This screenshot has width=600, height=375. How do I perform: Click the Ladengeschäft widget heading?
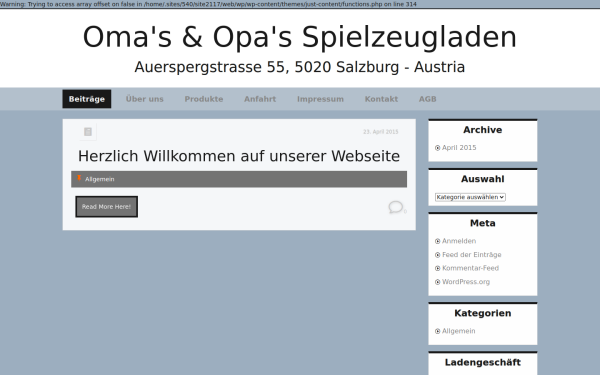[x=483, y=362]
